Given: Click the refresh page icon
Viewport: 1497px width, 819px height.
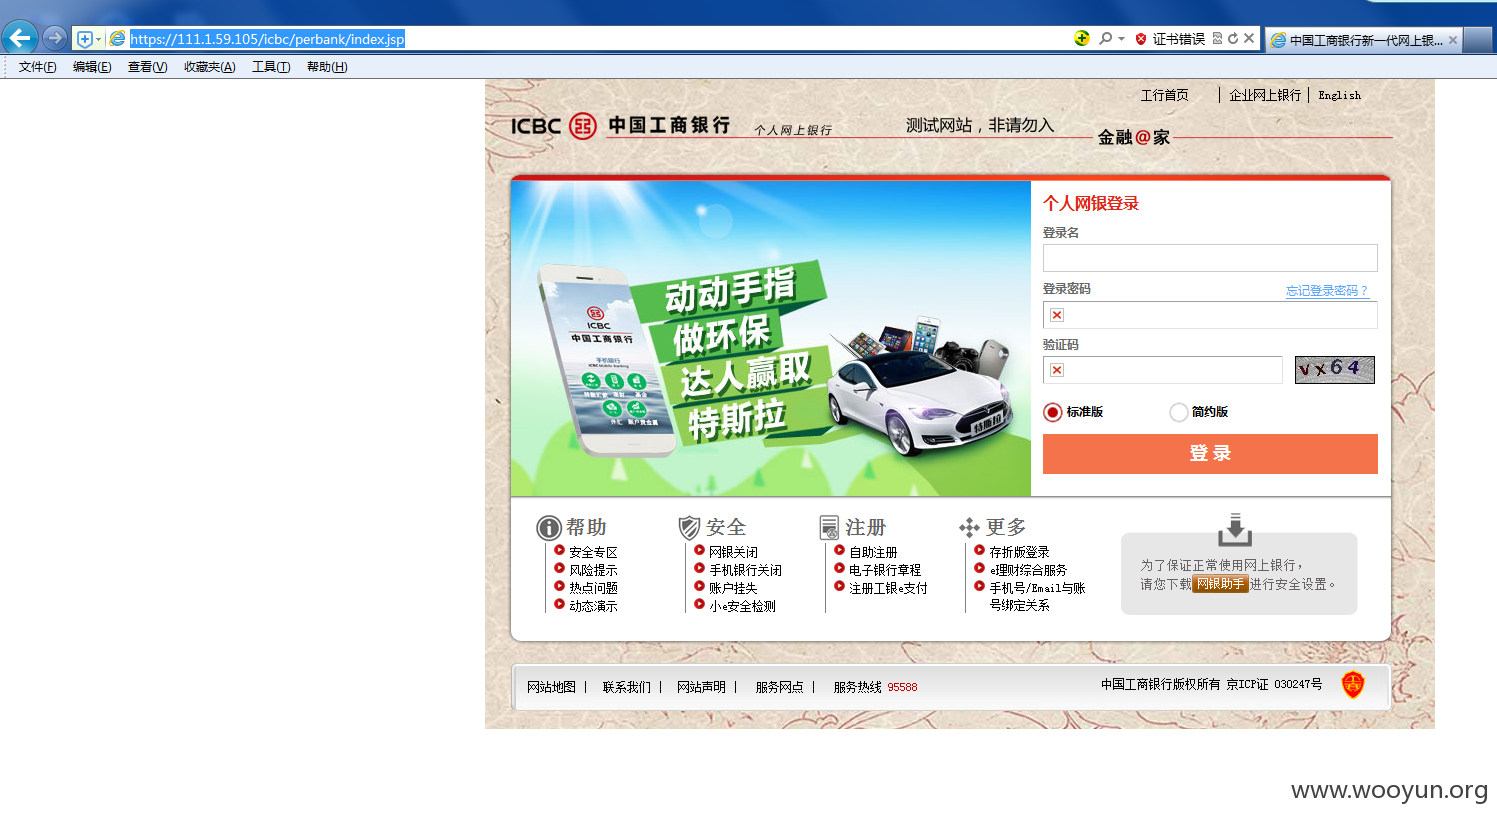Looking at the screenshot, I should click(1233, 38).
